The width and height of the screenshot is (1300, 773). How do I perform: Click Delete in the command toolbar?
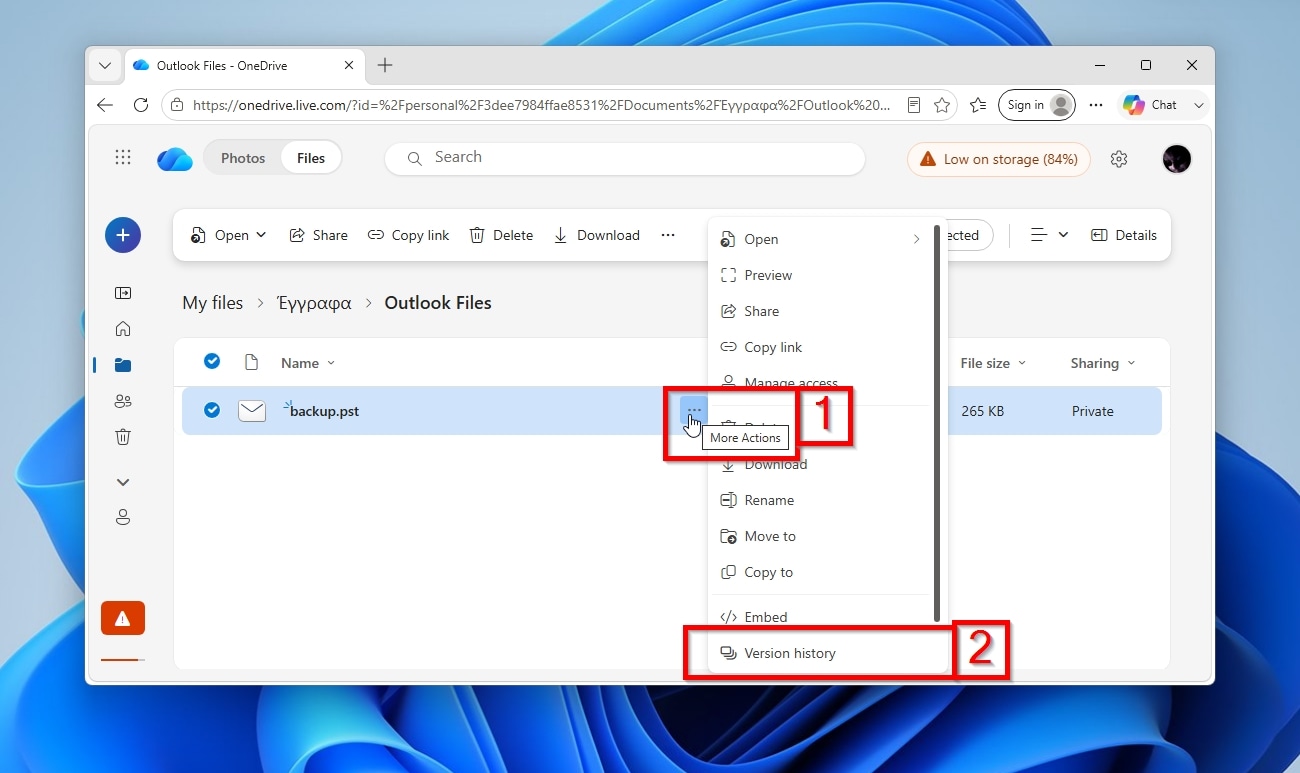pyautogui.click(x=501, y=235)
